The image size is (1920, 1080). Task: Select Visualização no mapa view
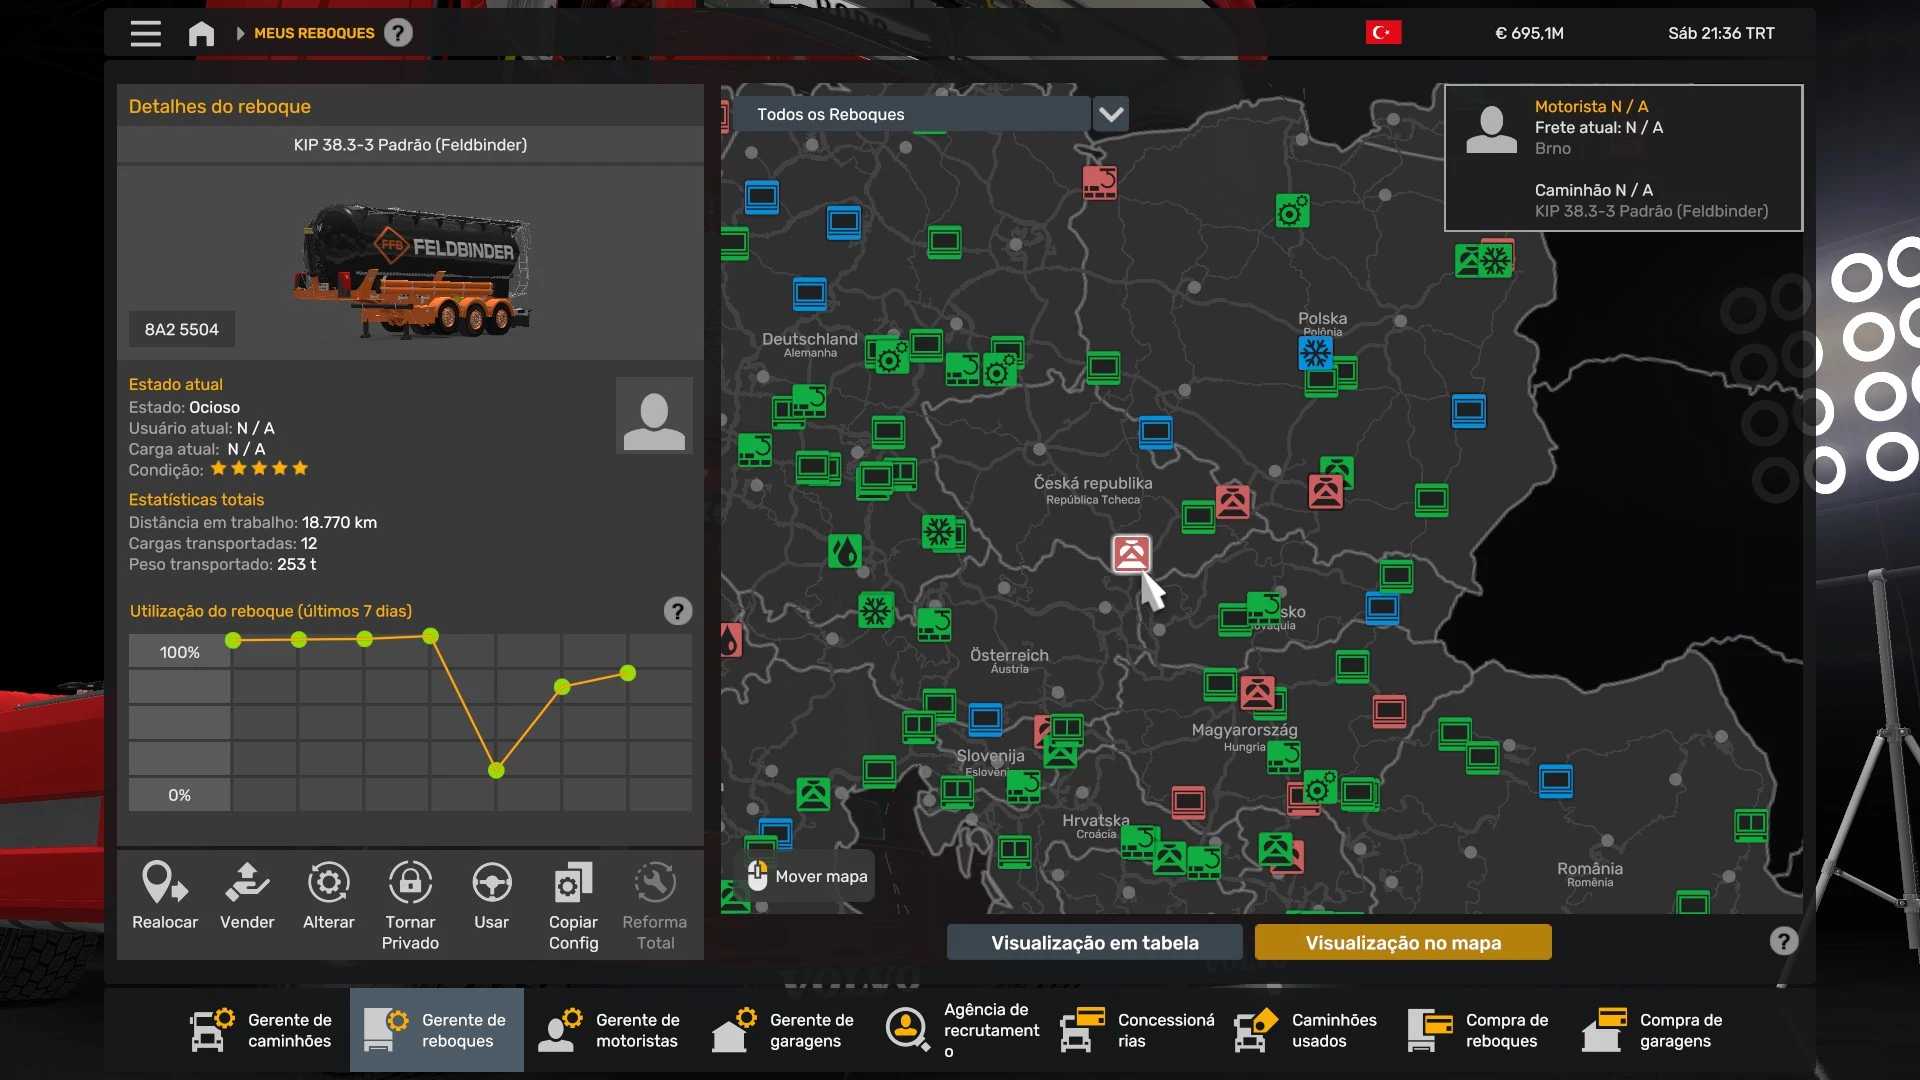[x=1402, y=942]
